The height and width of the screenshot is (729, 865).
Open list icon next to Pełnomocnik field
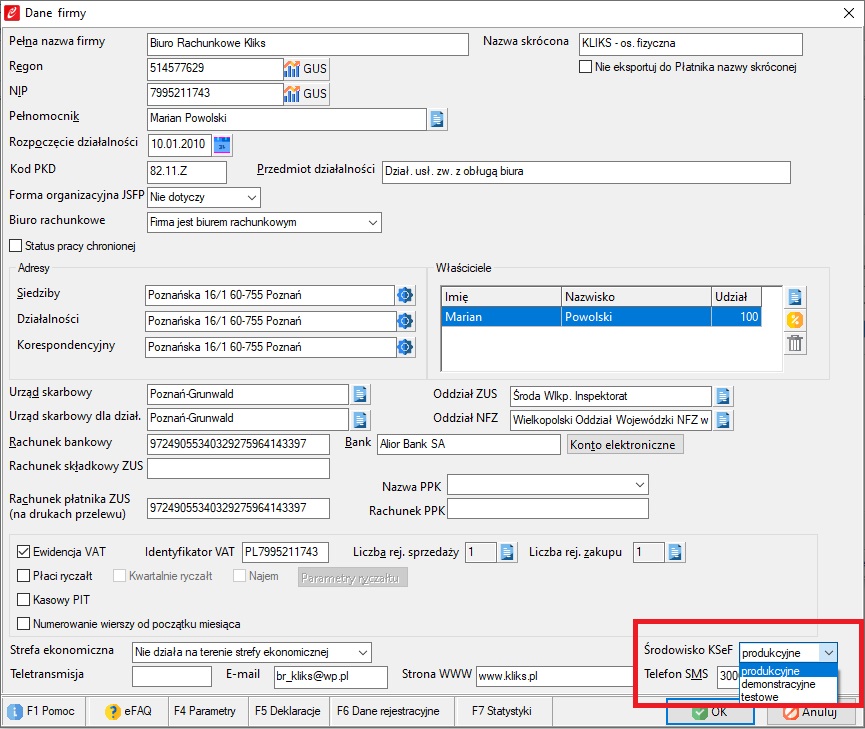click(x=437, y=119)
